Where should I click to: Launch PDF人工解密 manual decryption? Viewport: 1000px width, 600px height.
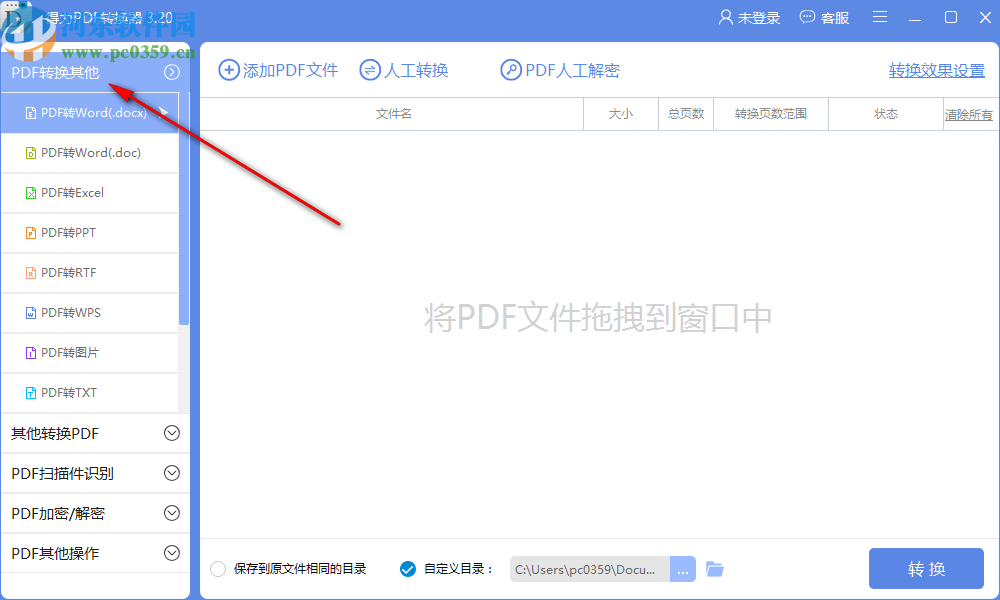[559, 70]
